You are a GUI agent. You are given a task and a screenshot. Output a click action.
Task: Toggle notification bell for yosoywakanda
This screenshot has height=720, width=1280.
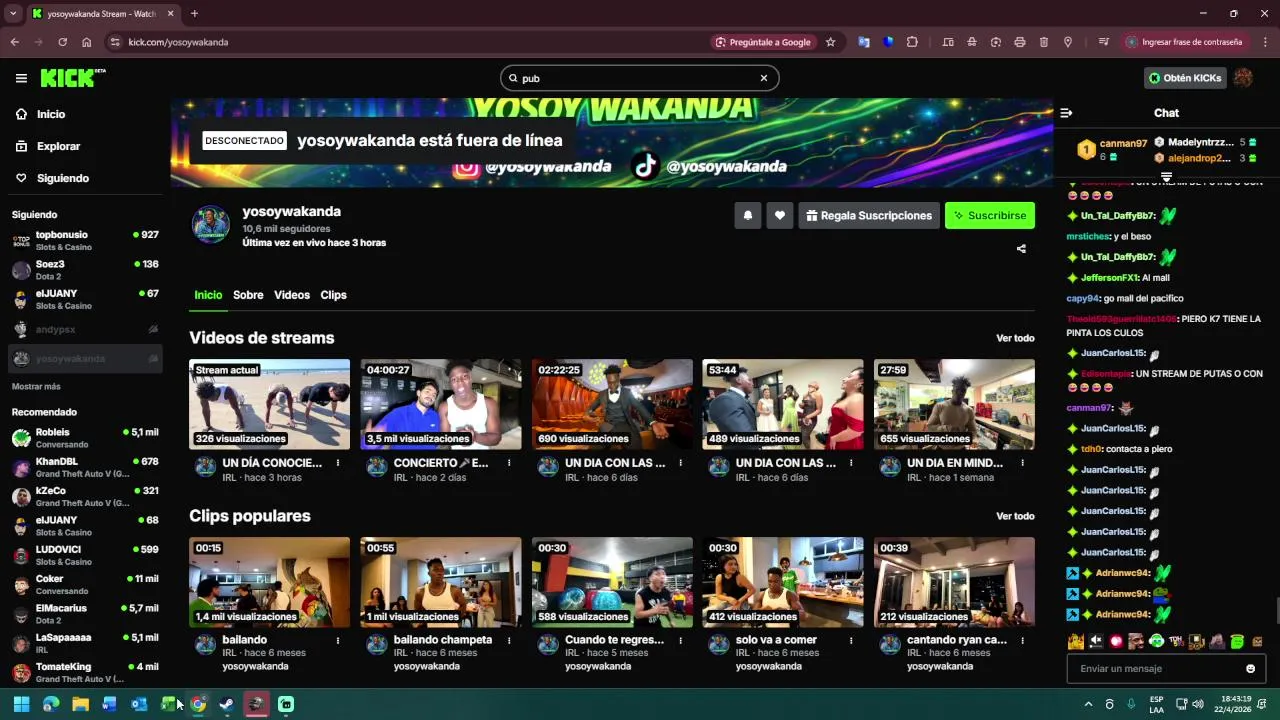[x=747, y=215]
